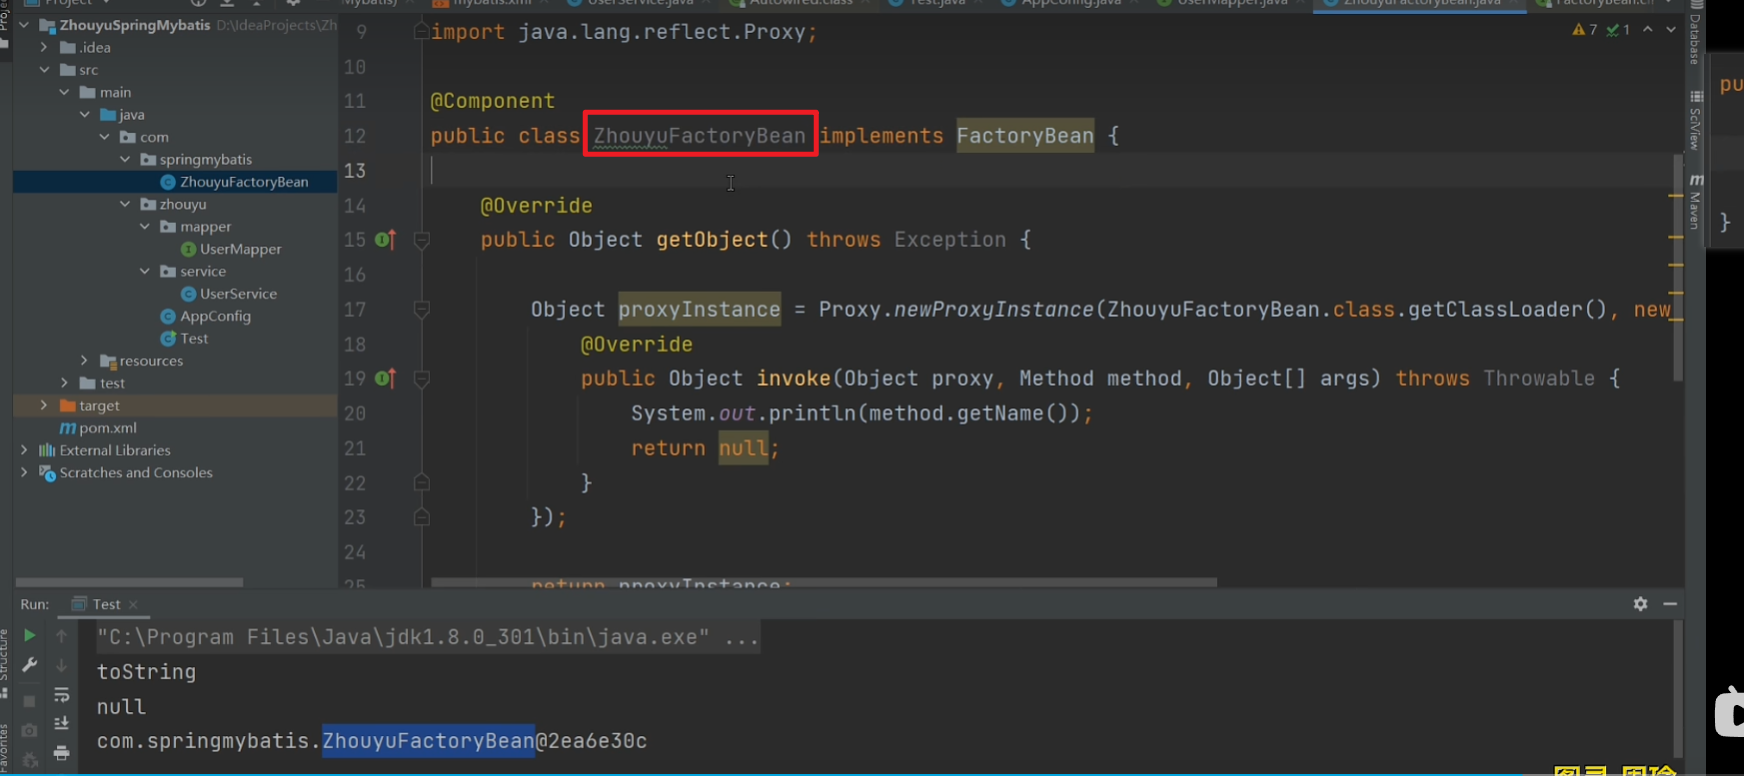The image size is (1744, 776).
Task: Expand the test folder
Action: [64, 383]
